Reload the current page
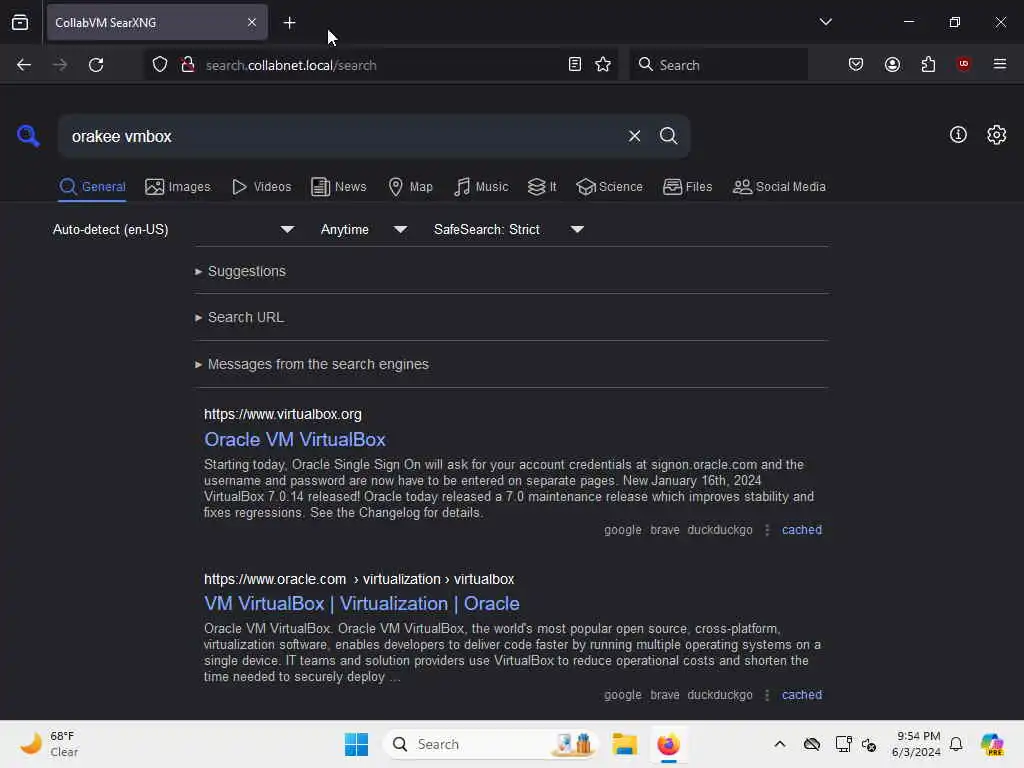 96,65
